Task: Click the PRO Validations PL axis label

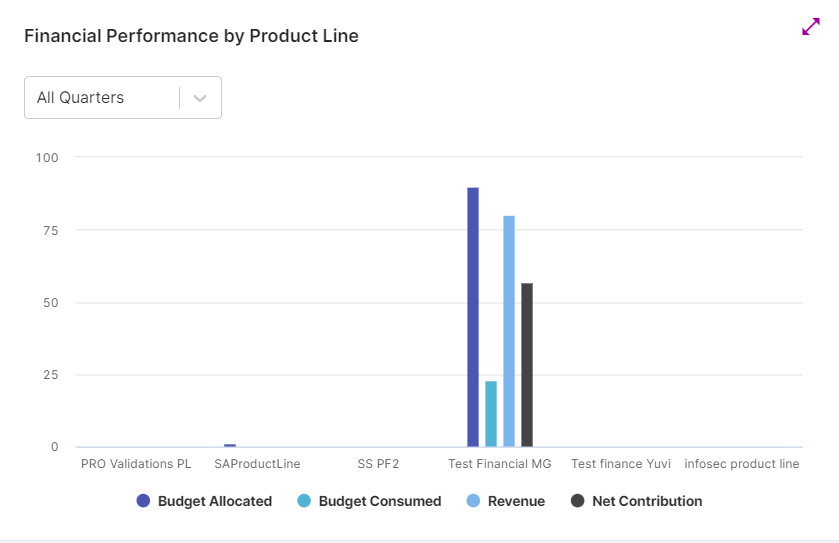Action: 136,464
